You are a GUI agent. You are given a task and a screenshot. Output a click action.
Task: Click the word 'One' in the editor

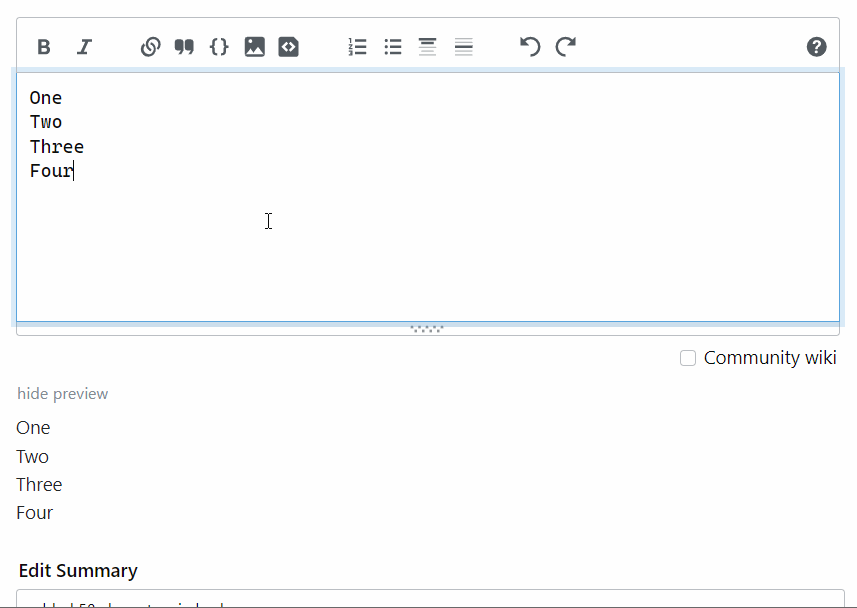tap(46, 98)
